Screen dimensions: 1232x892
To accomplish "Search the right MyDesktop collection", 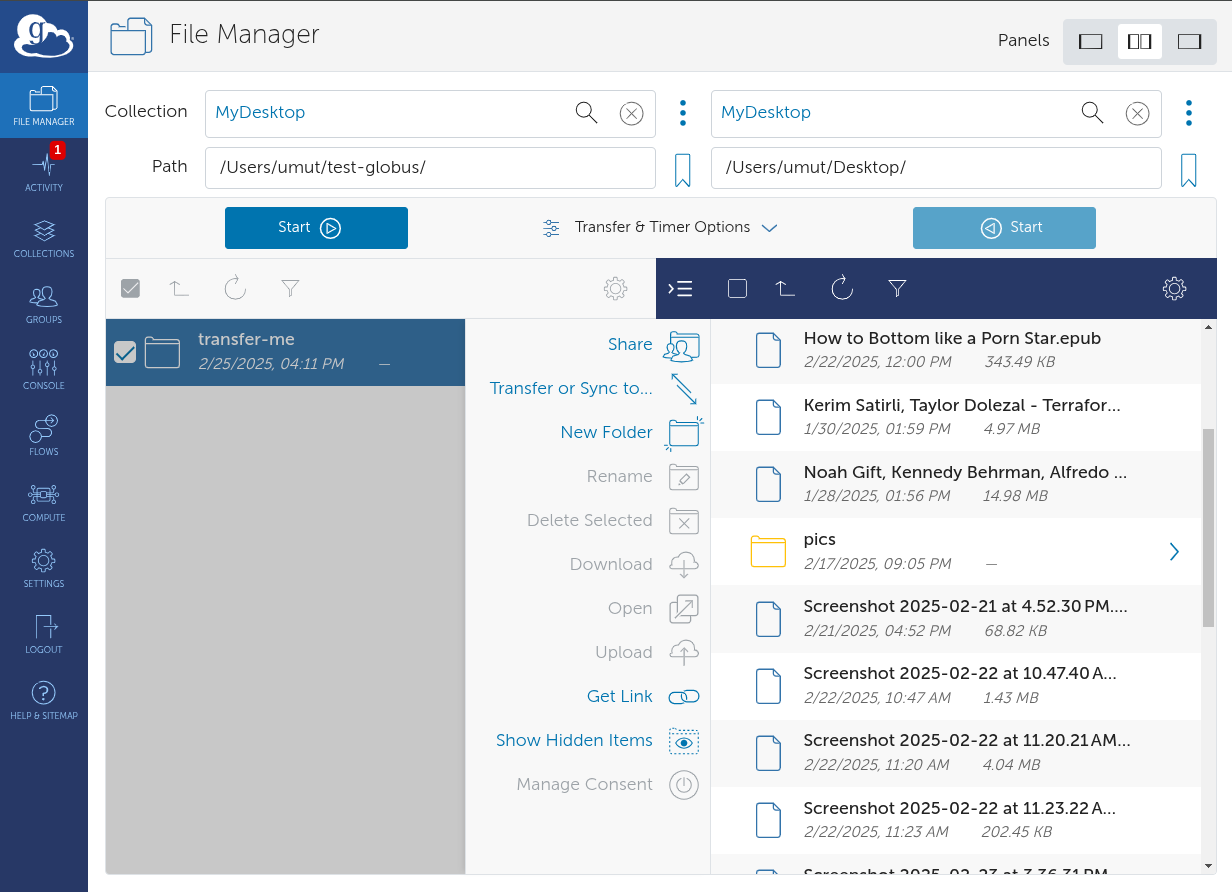I will click(1092, 112).
